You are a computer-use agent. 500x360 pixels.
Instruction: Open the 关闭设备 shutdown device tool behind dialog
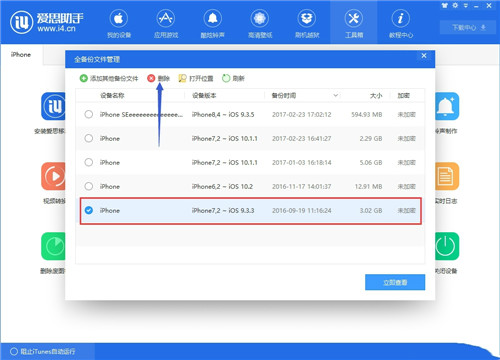point(447,253)
